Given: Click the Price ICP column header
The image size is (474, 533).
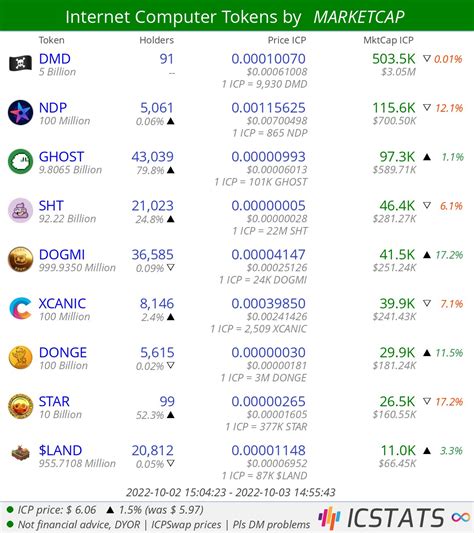Looking at the screenshot, I should (287, 40).
